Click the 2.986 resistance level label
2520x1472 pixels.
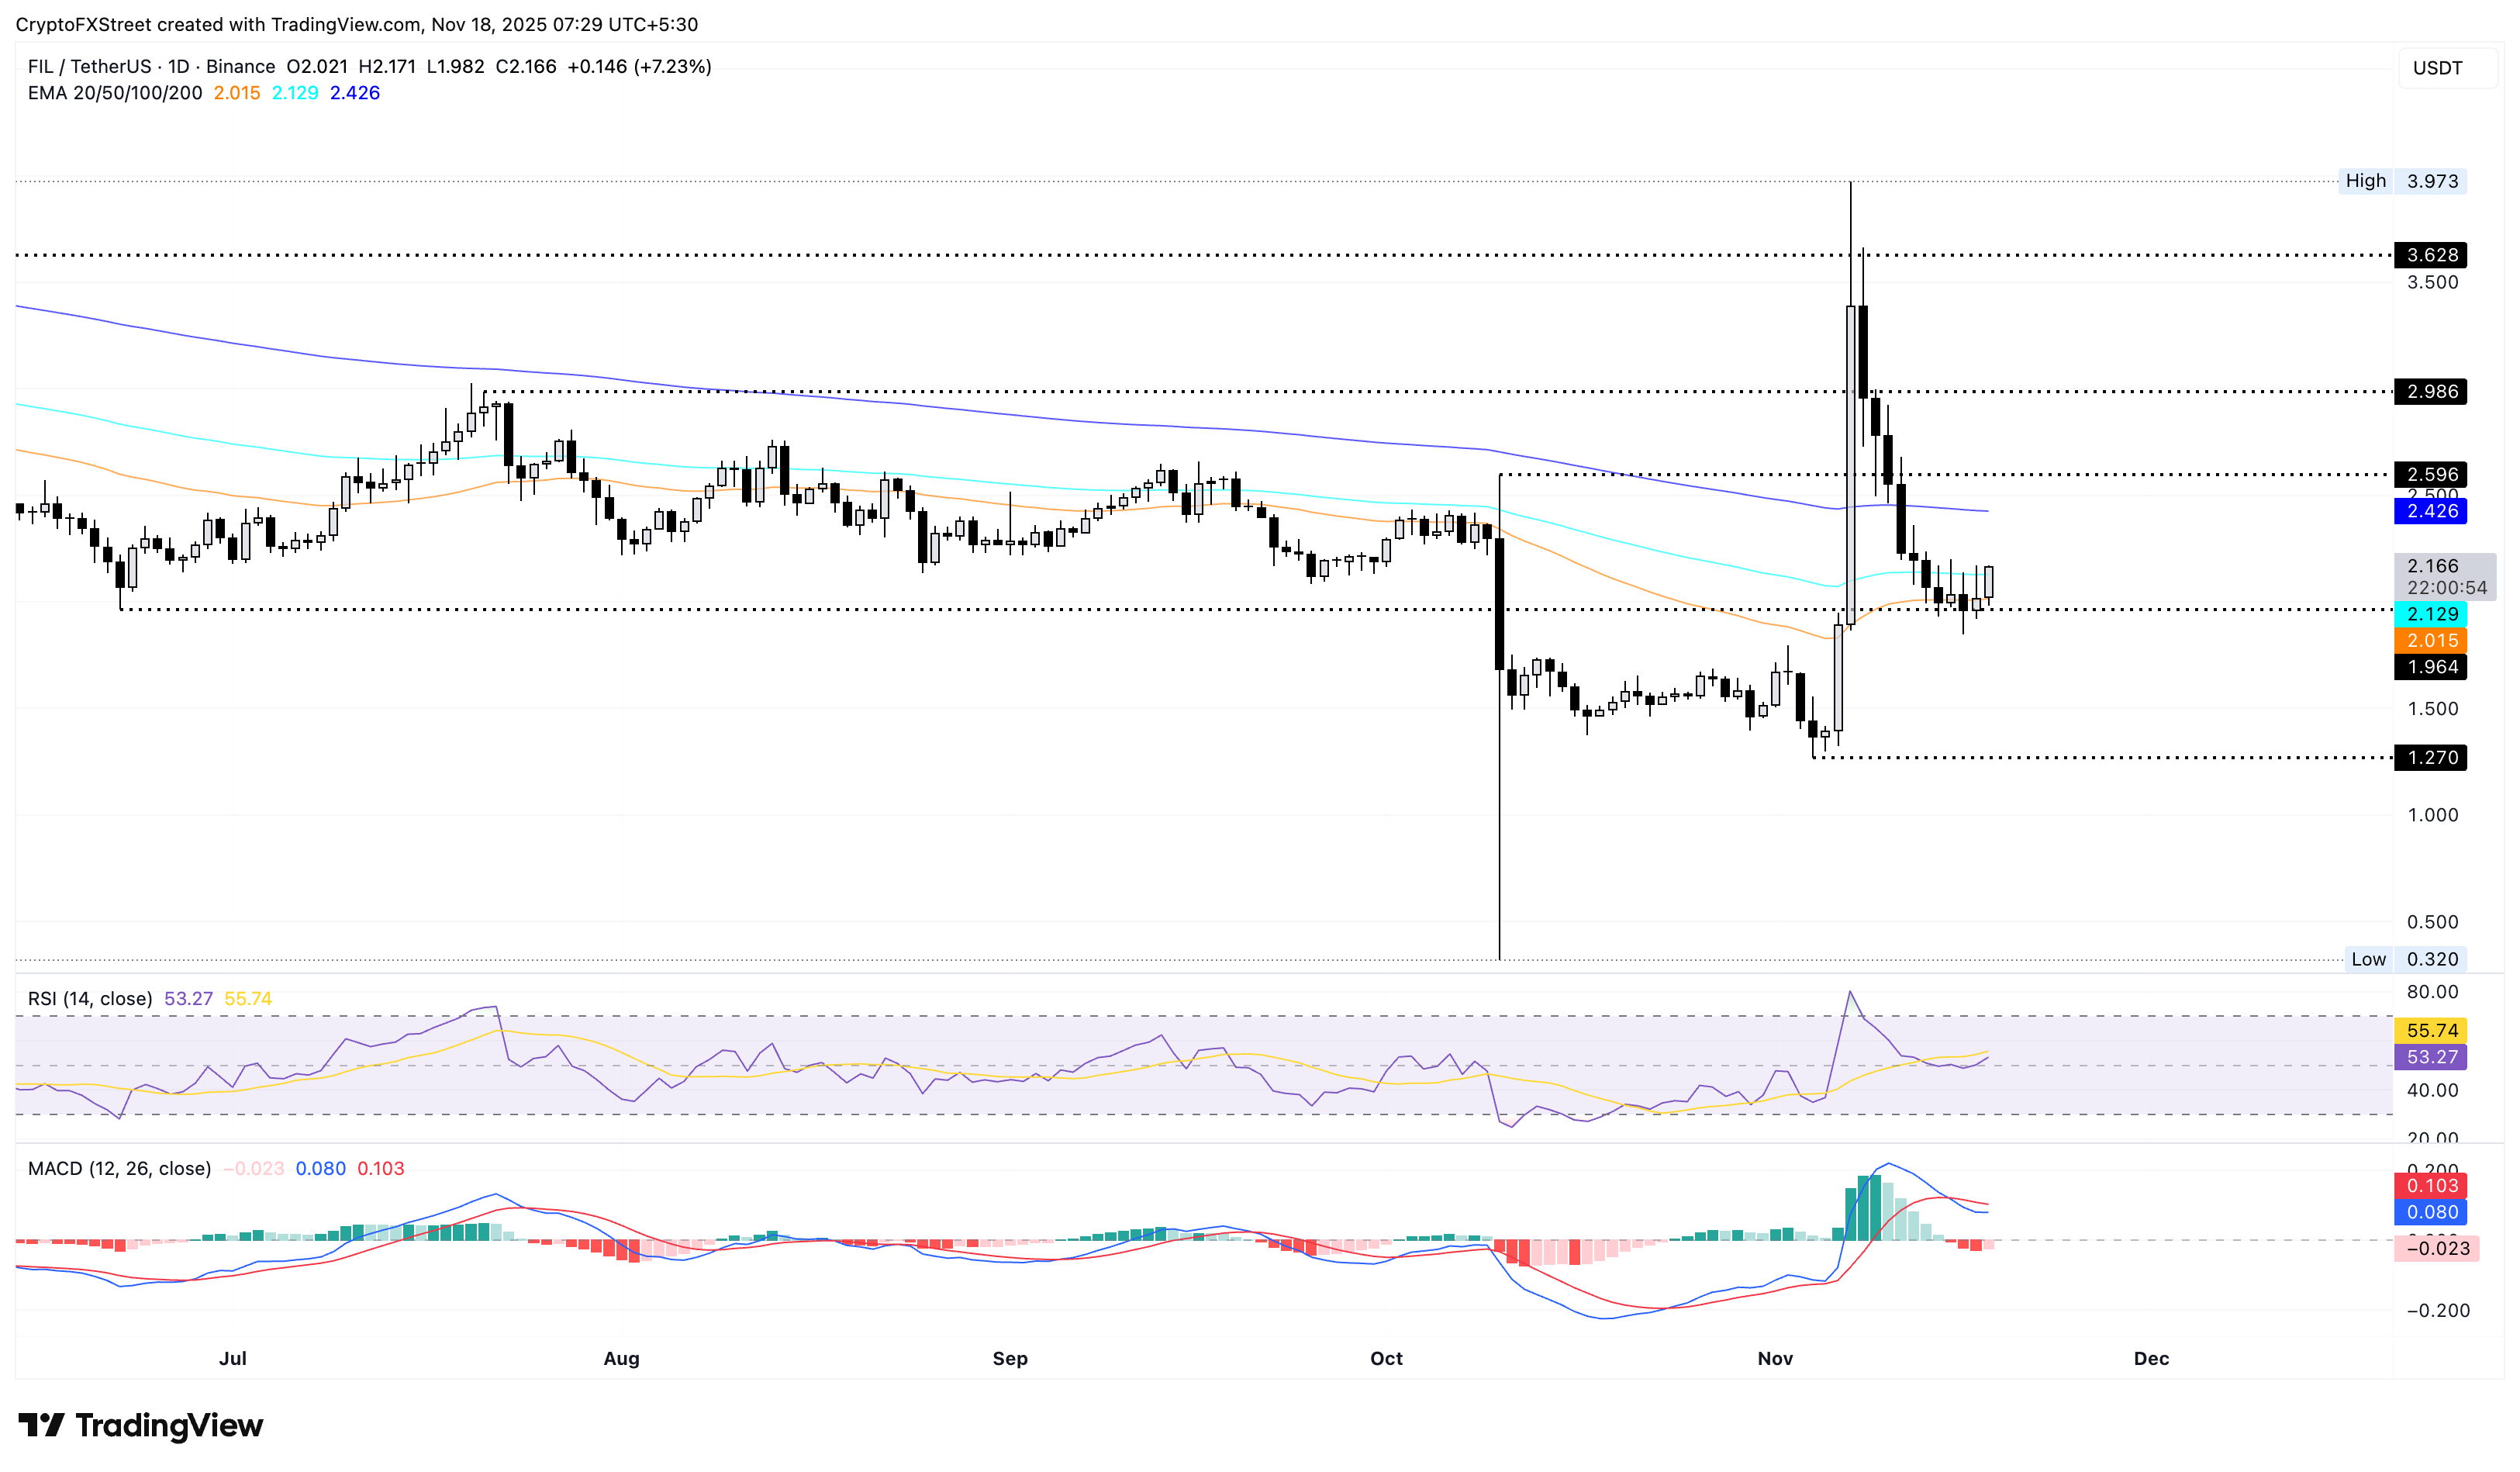pos(2432,392)
